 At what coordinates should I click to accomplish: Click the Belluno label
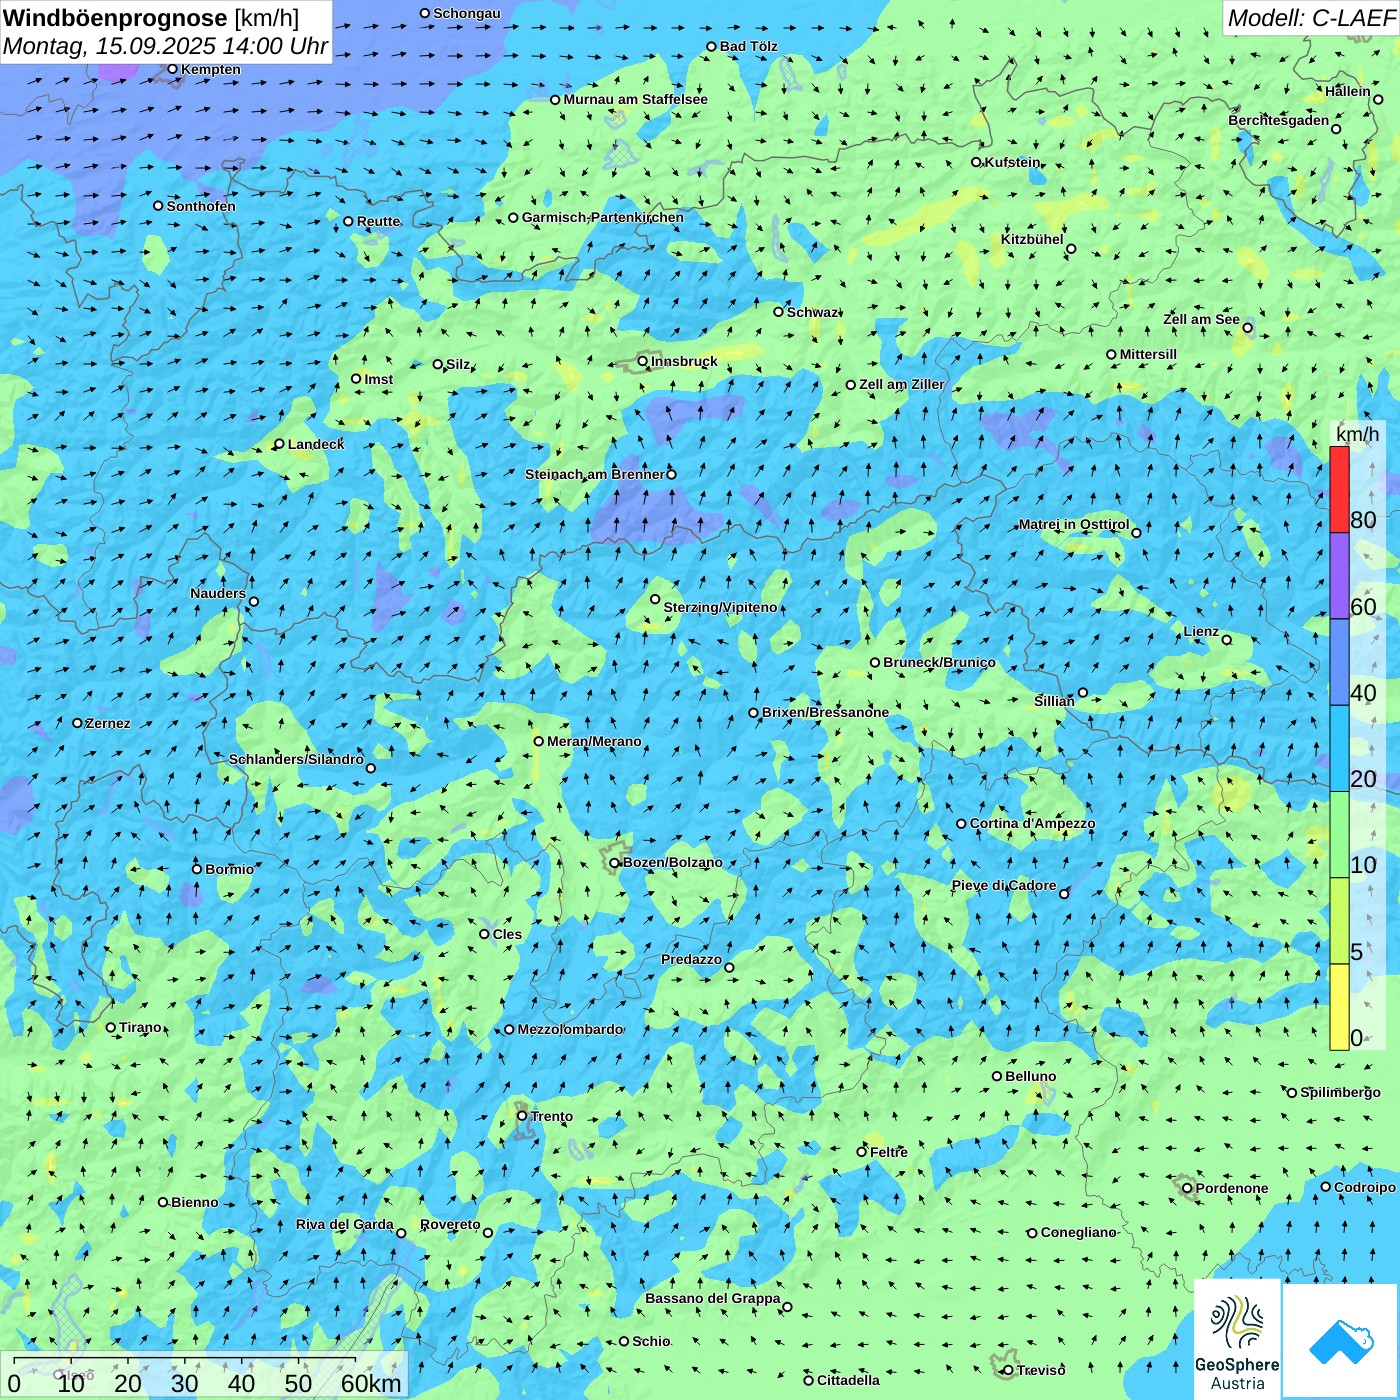click(1030, 1076)
